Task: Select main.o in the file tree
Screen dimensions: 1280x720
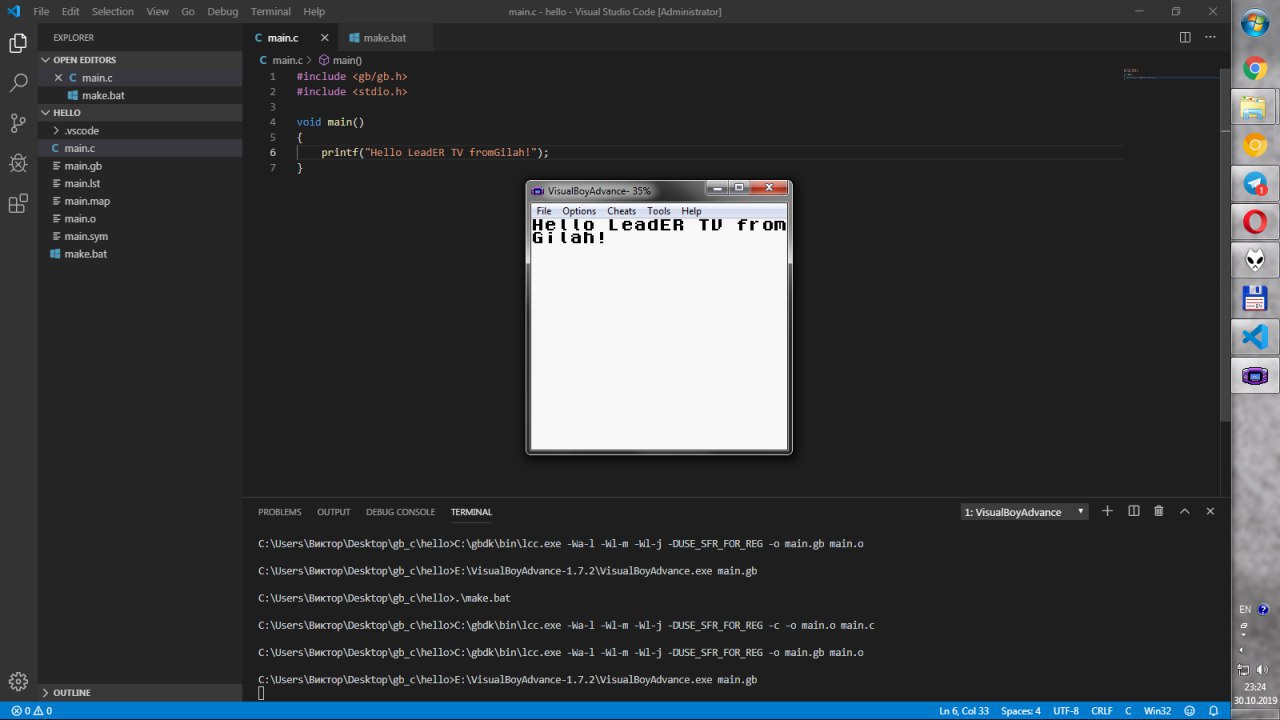Action: (x=140, y=219)
